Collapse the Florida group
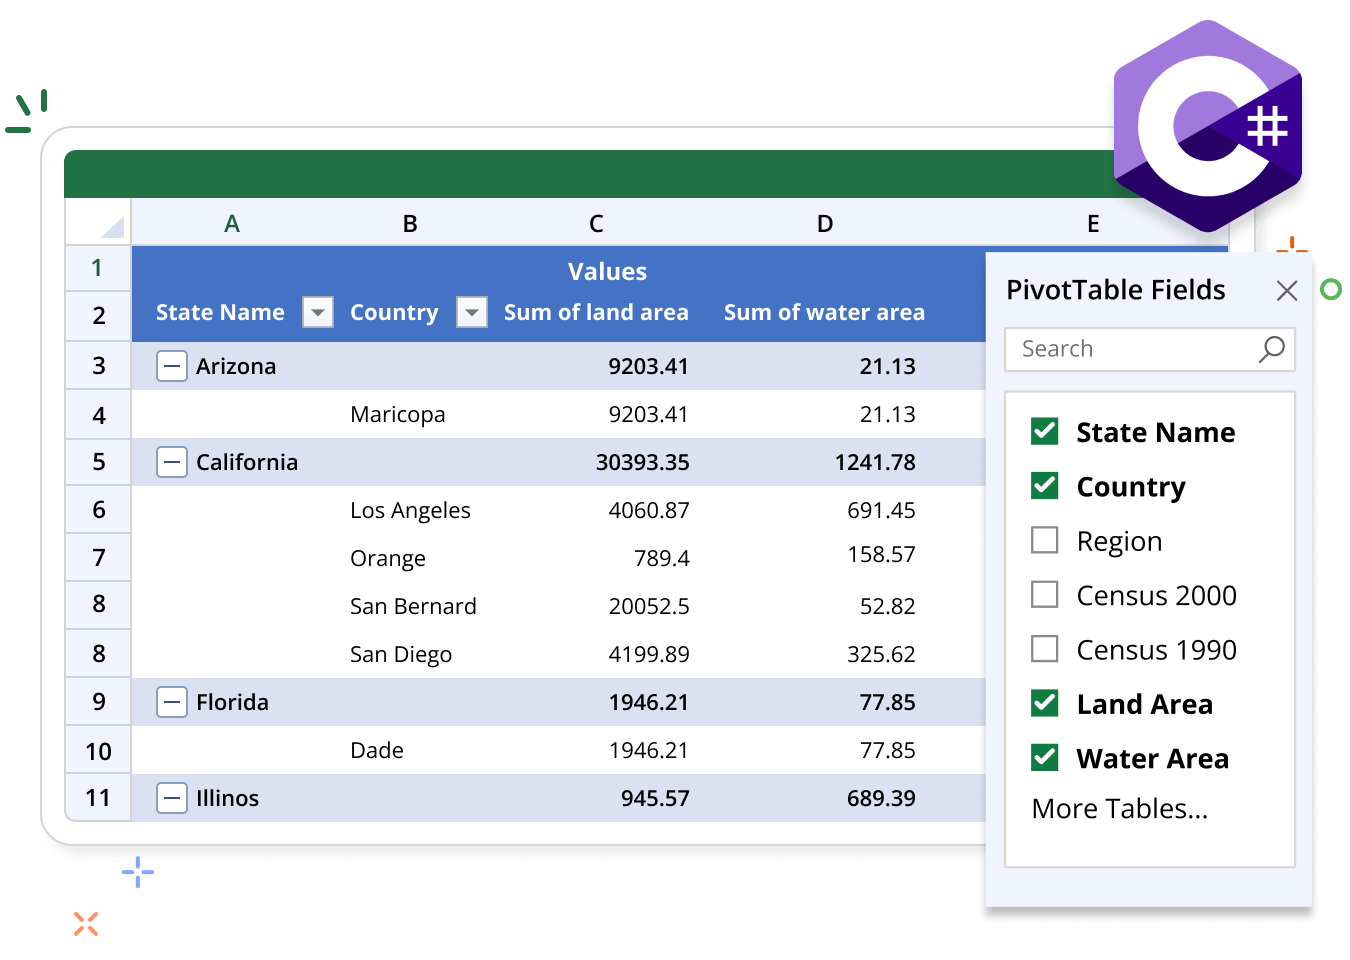The height and width of the screenshot is (960, 1350). 172,702
